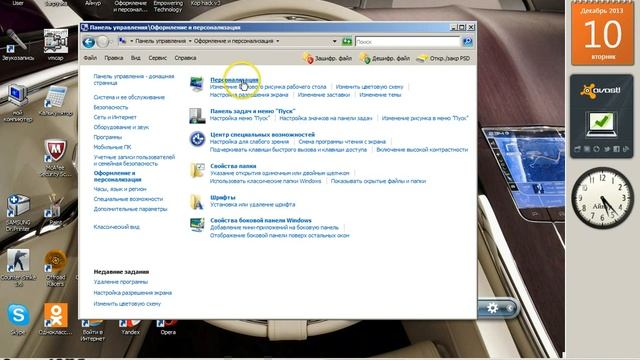Screen dimensions: 640x360
Task: Select Часы, язык и регион in sidebar
Action: (120, 189)
